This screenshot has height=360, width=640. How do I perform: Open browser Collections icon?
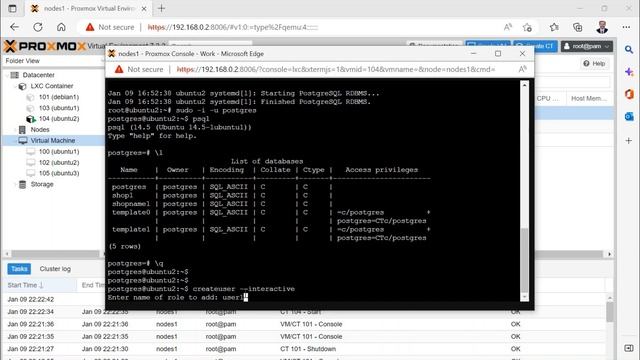(x=578, y=27)
